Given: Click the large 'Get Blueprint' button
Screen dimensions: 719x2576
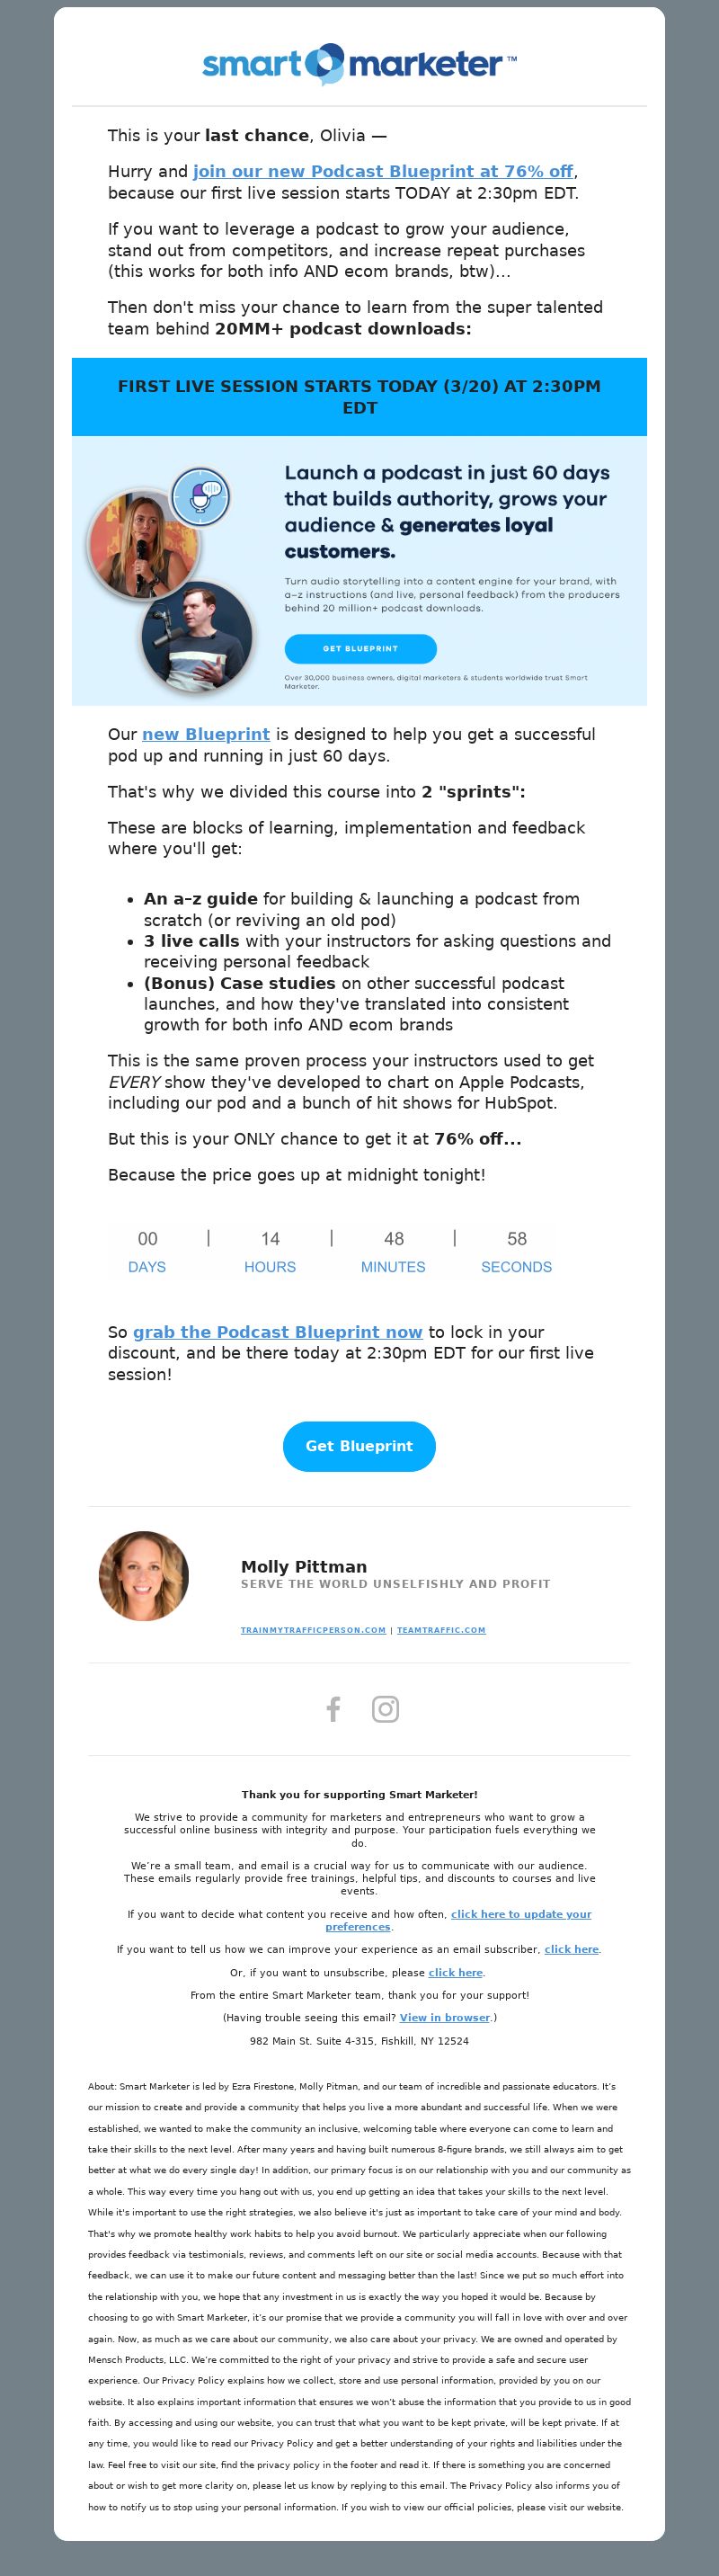Looking at the screenshot, I should [359, 1446].
